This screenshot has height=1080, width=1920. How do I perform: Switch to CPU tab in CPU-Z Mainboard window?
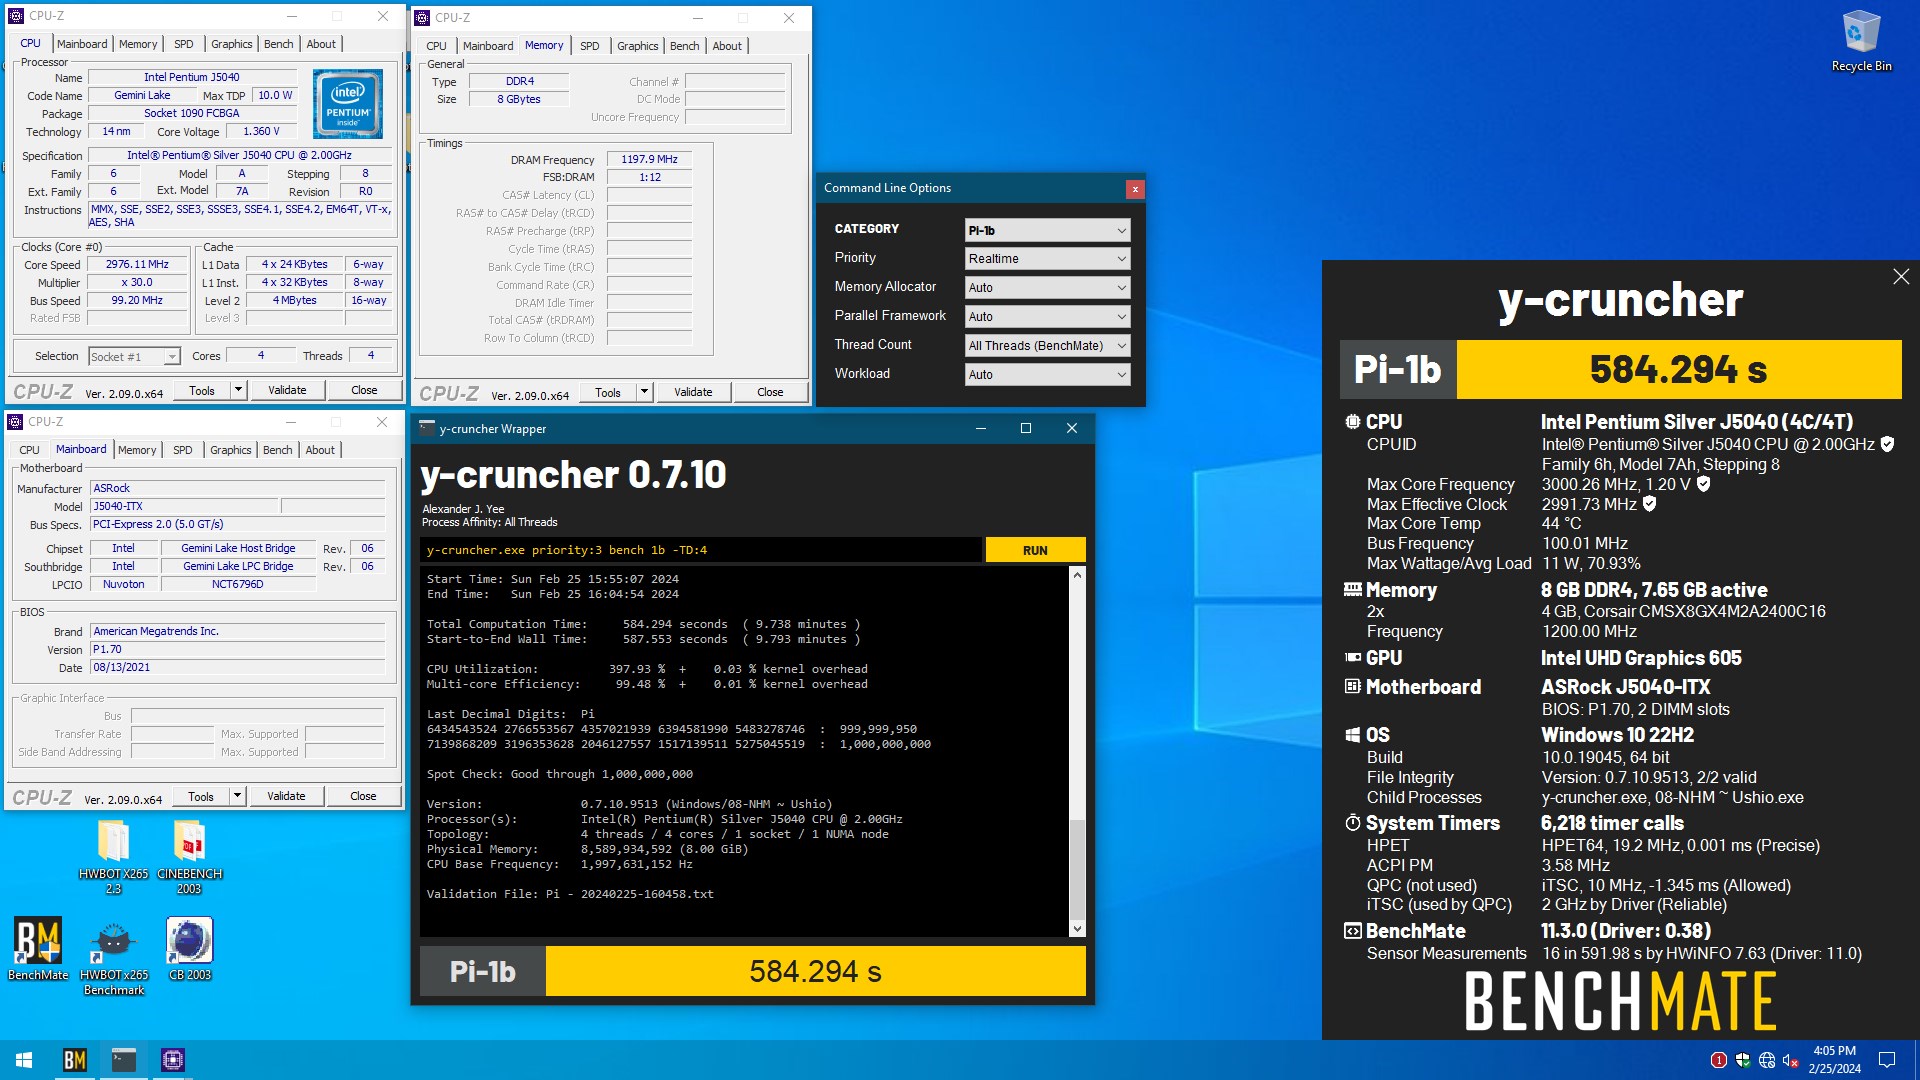[30, 450]
